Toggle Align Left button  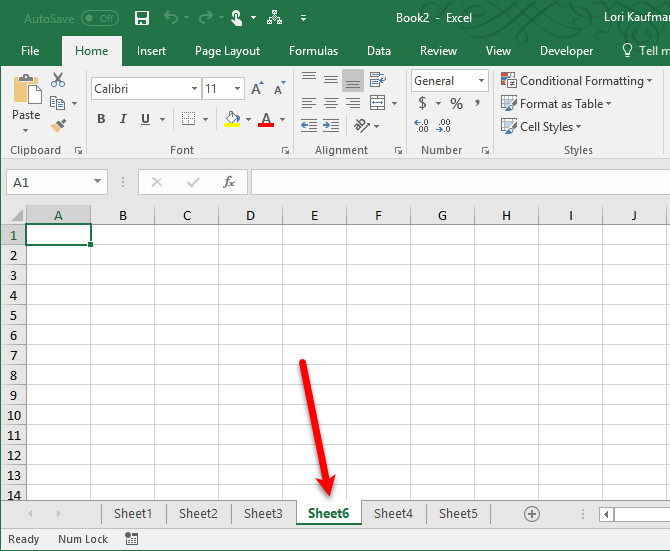pyautogui.click(x=309, y=103)
